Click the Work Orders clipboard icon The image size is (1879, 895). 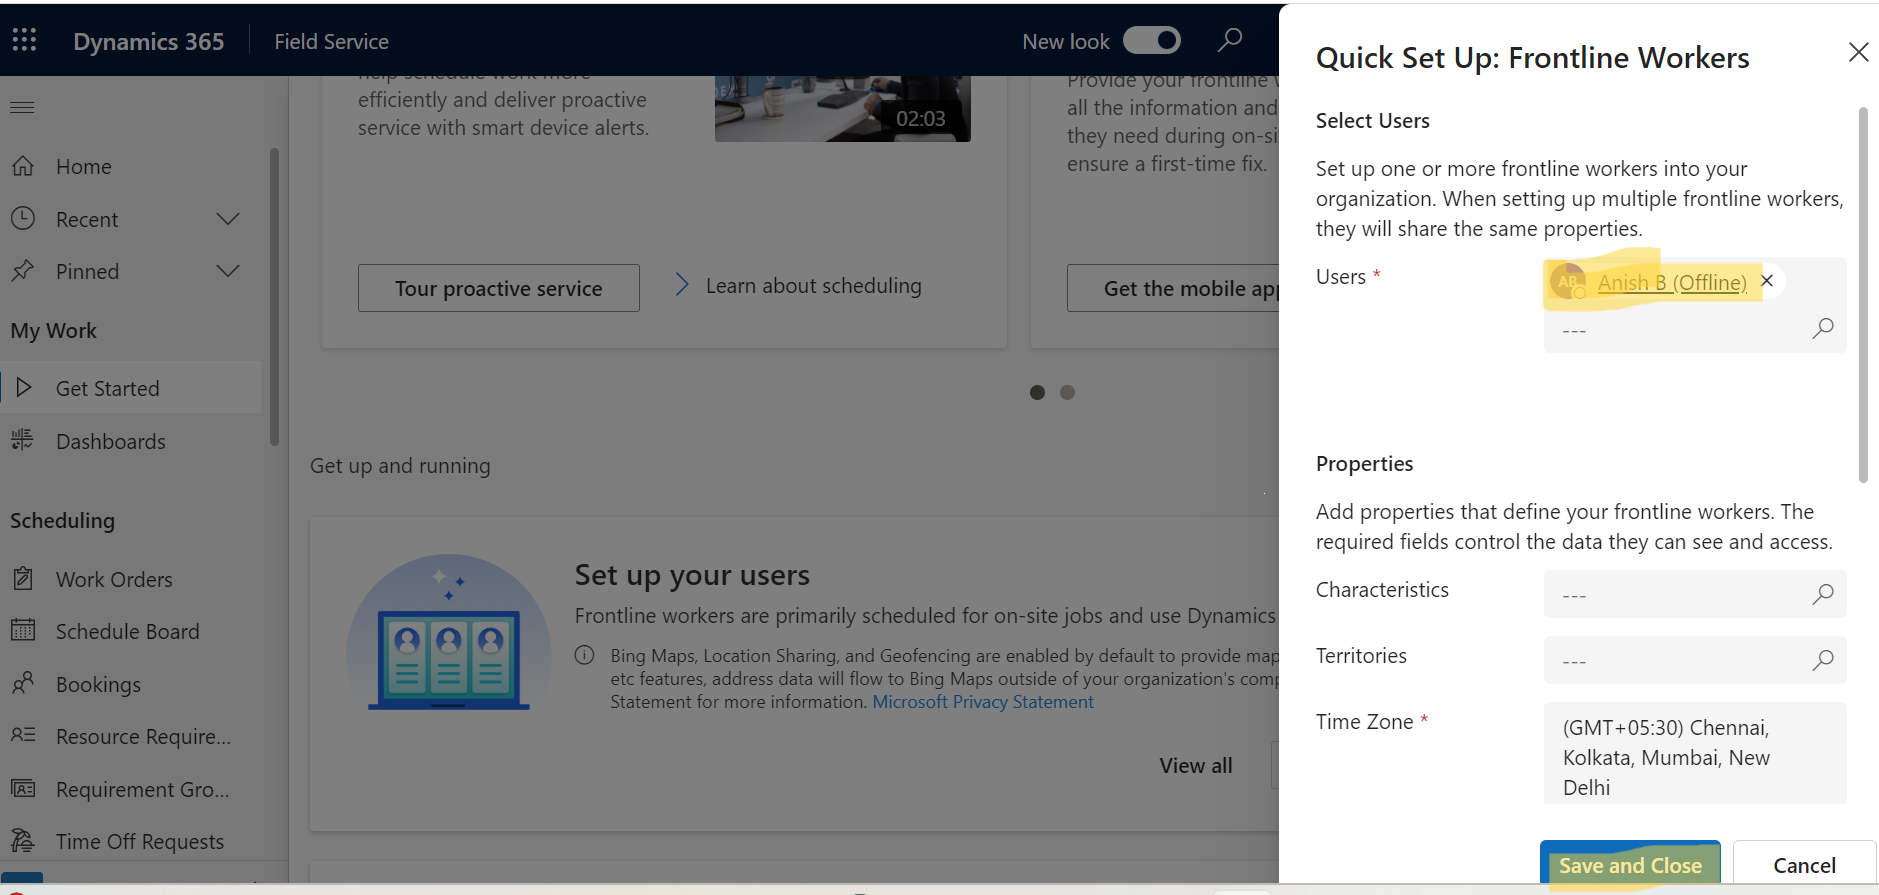click(x=23, y=578)
